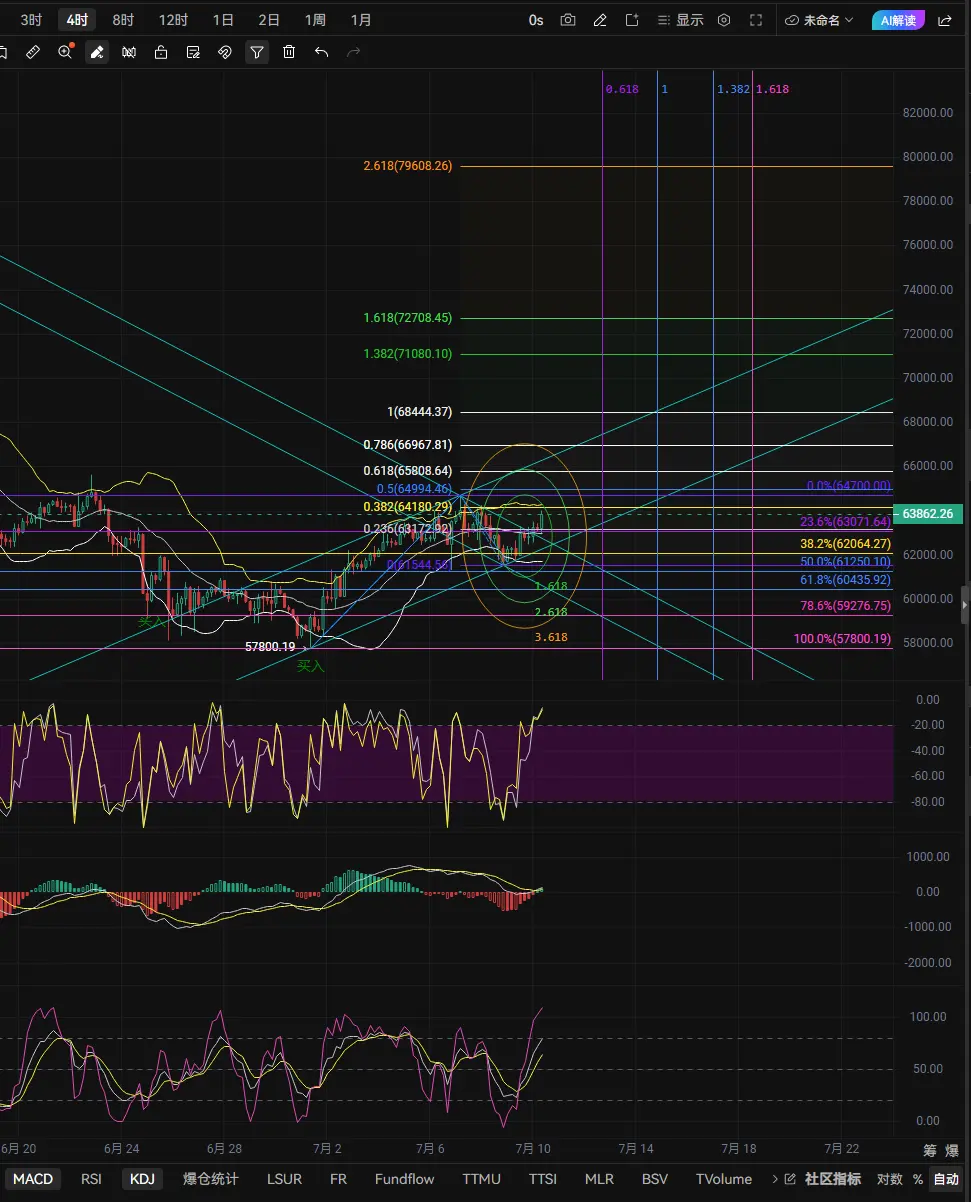Viewport: 971px width, 1202px height.
Task: Open the 未命名 layout dropdown
Action: pos(820,20)
